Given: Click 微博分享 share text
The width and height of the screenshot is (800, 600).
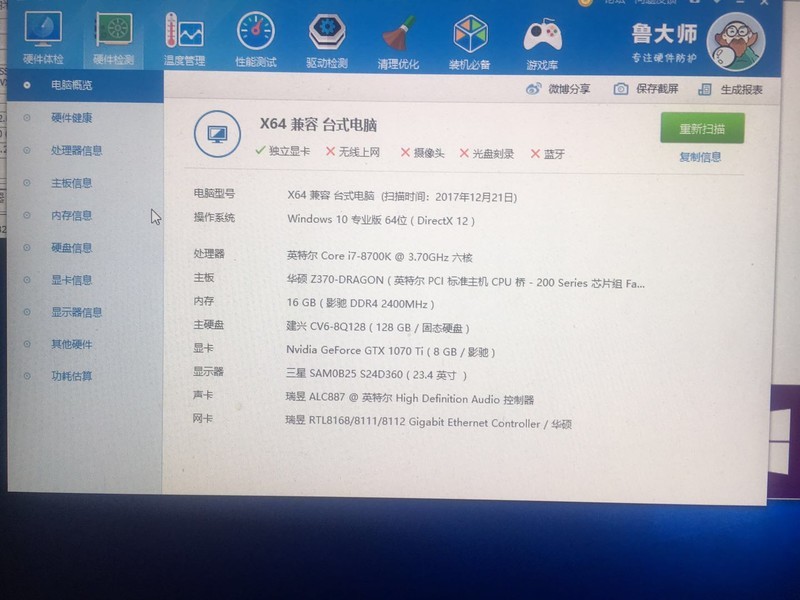Looking at the screenshot, I should click(569, 89).
